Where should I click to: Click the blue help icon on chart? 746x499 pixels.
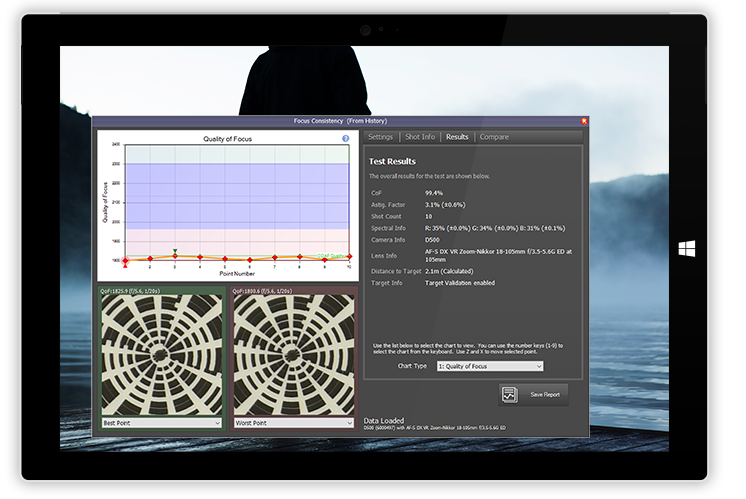coord(345,139)
